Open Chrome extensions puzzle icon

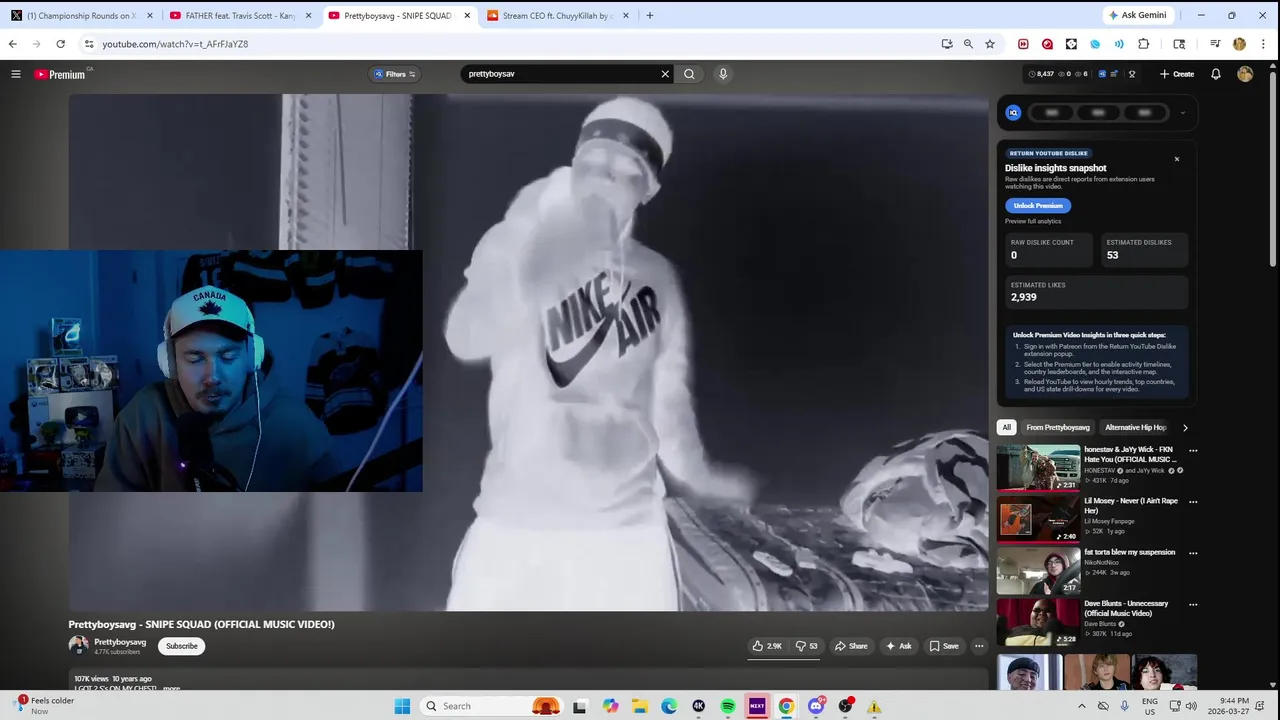click(1144, 44)
